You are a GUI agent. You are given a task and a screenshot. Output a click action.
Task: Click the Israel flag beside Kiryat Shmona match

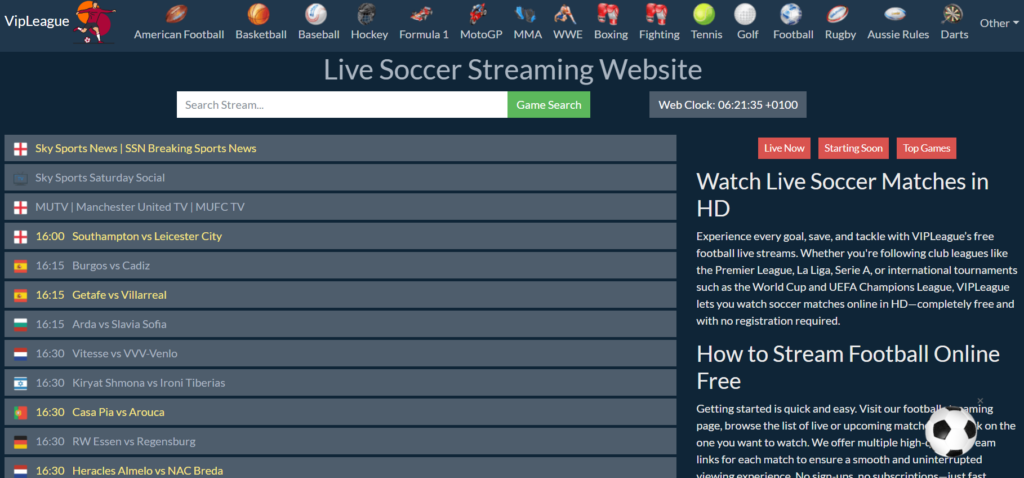[20, 383]
